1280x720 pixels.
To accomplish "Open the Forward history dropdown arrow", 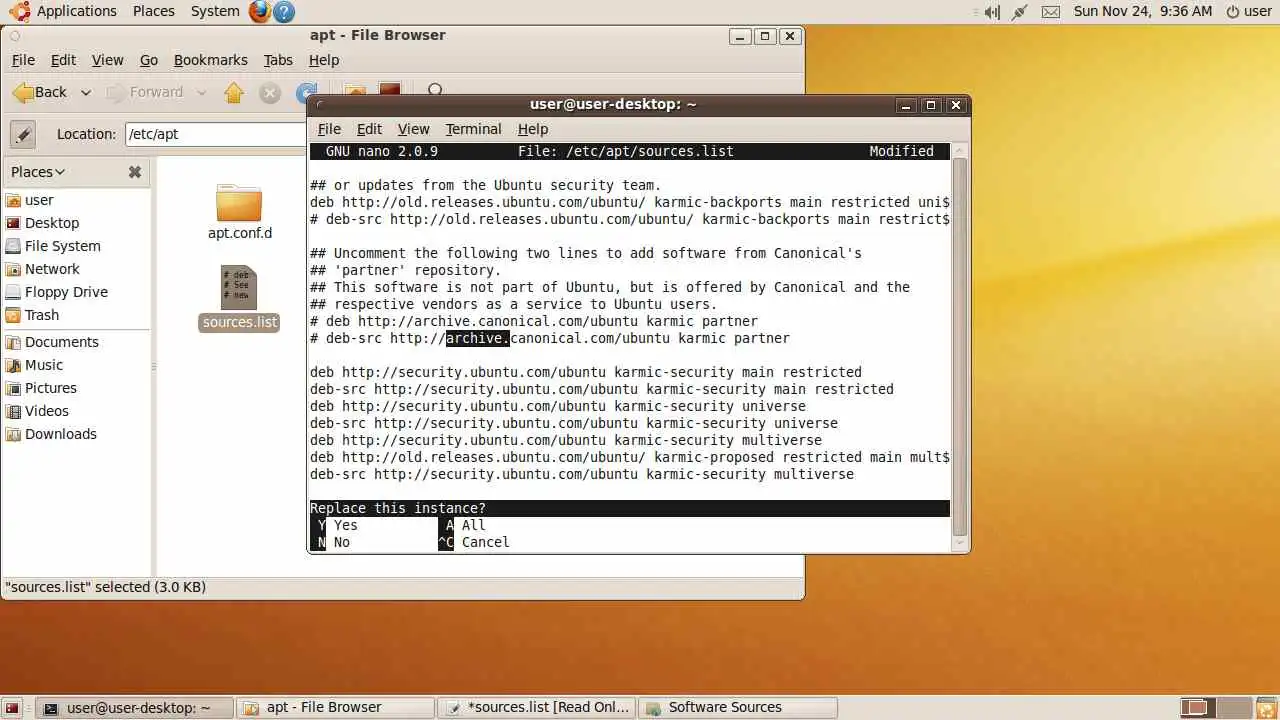I will point(201,93).
